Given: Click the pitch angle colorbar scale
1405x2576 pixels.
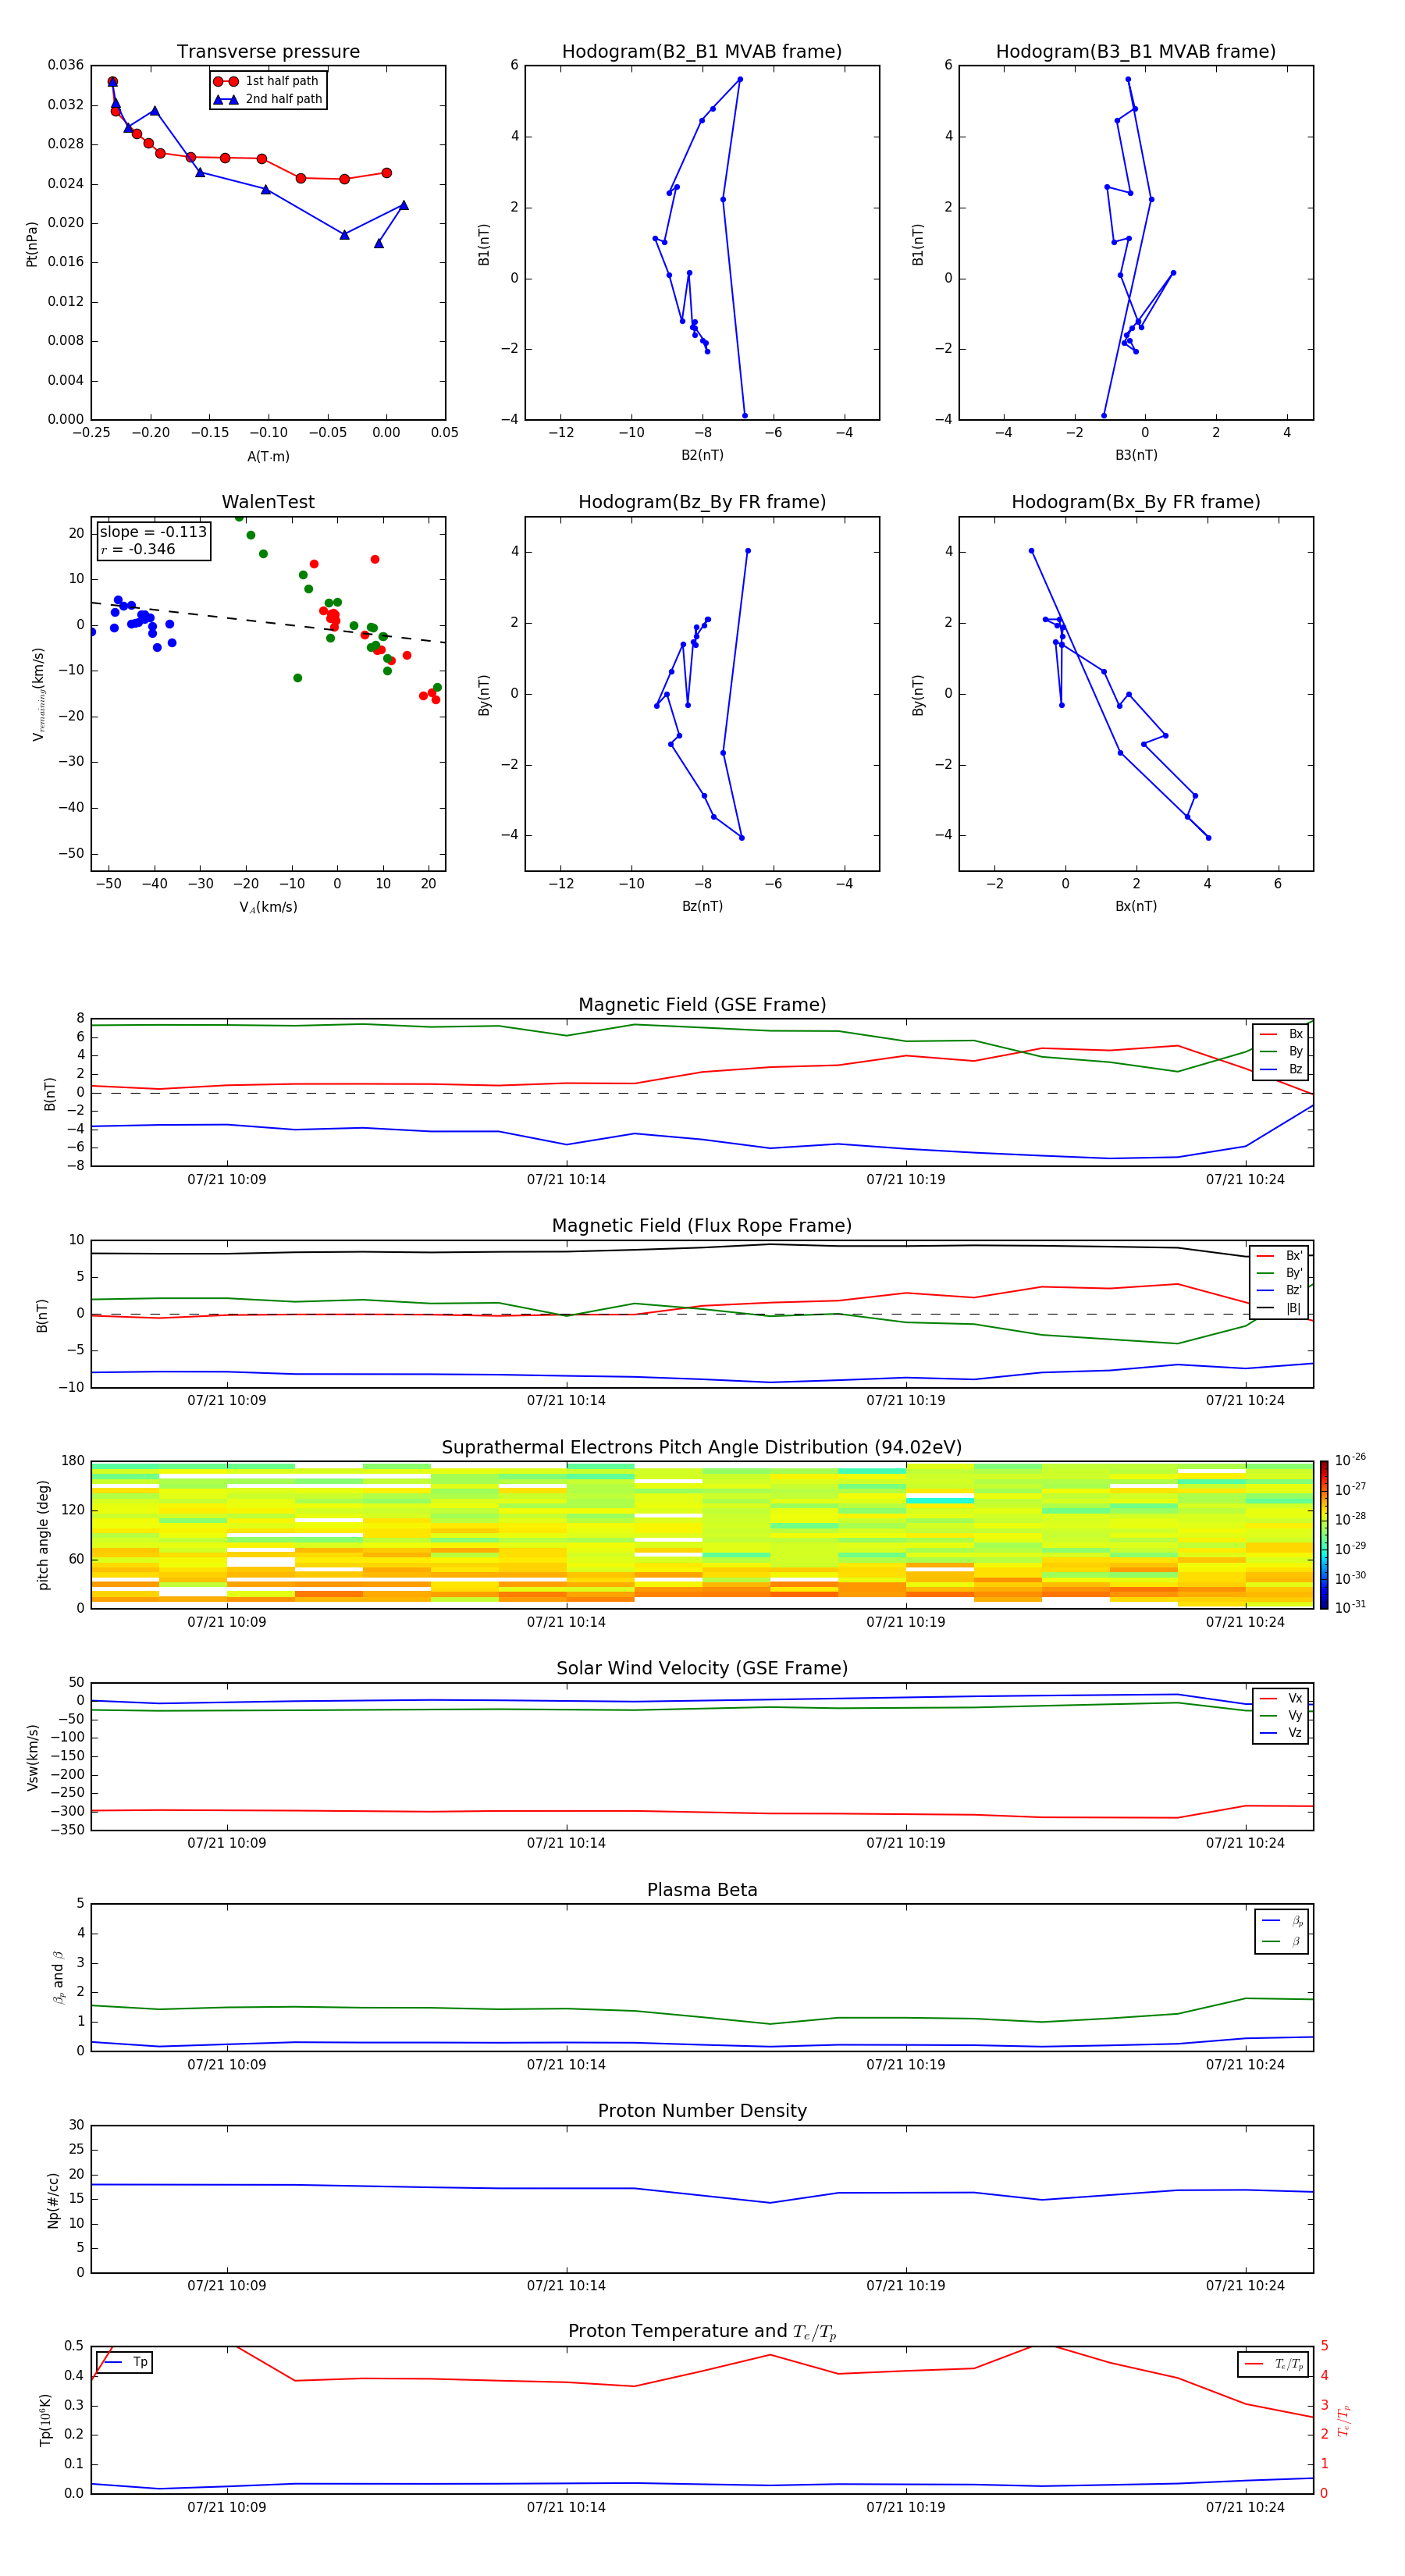Looking at the screenshot, I should pyautogui.click(x=1324, y=1535).
